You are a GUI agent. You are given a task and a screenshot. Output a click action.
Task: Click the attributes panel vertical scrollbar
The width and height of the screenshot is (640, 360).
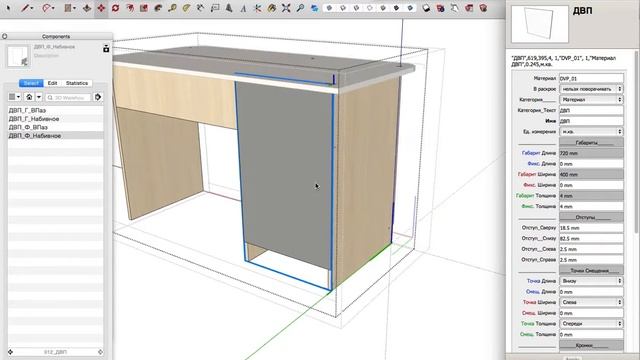(x=636, y=142)
